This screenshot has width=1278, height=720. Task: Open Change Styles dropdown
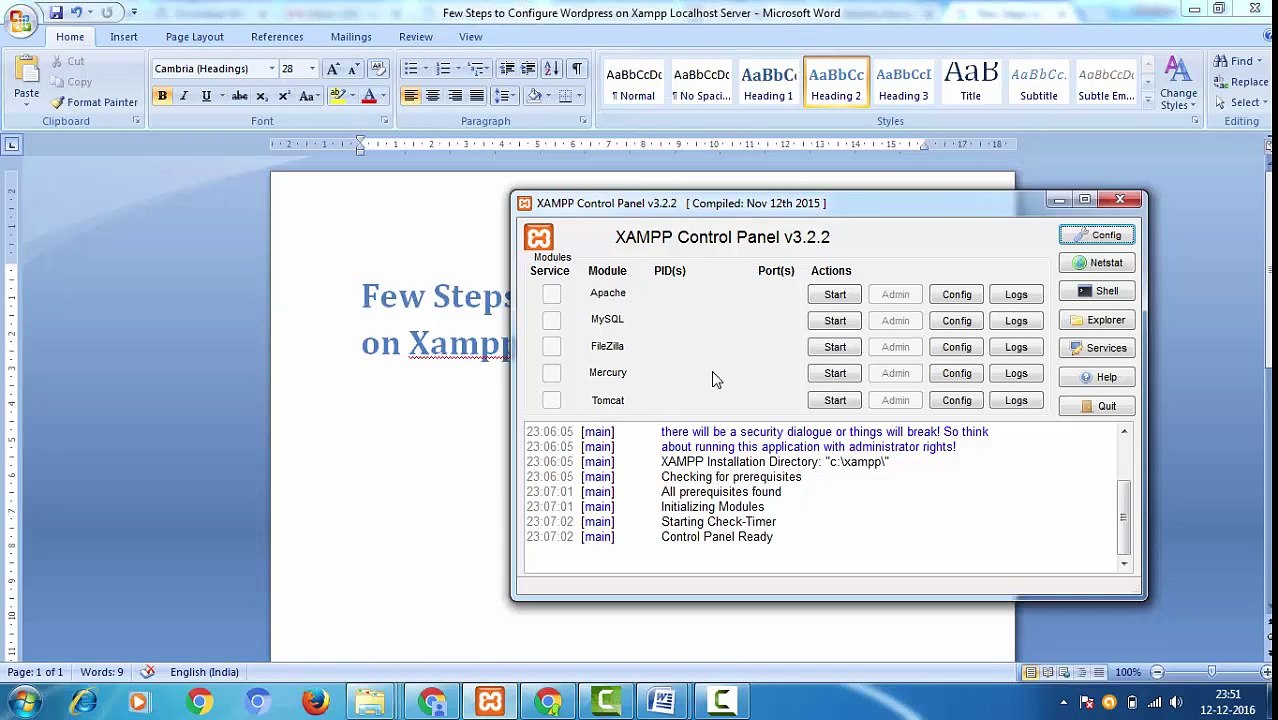click(1178, 84)
